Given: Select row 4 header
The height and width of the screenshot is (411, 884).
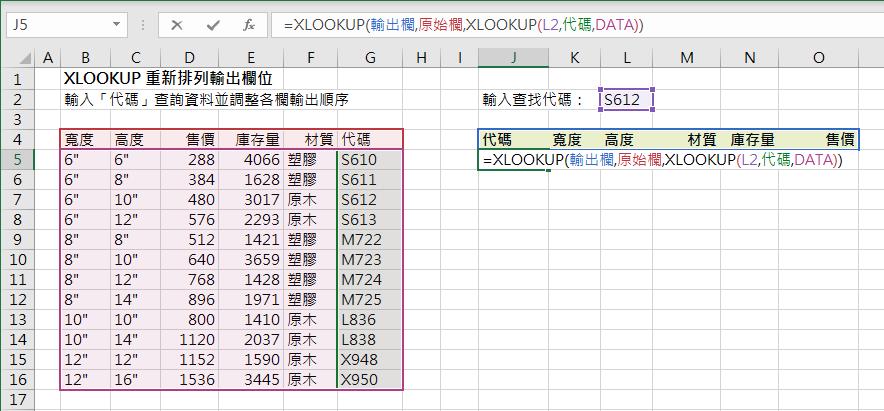Looking at the screenshot, I should coord(17,139).
